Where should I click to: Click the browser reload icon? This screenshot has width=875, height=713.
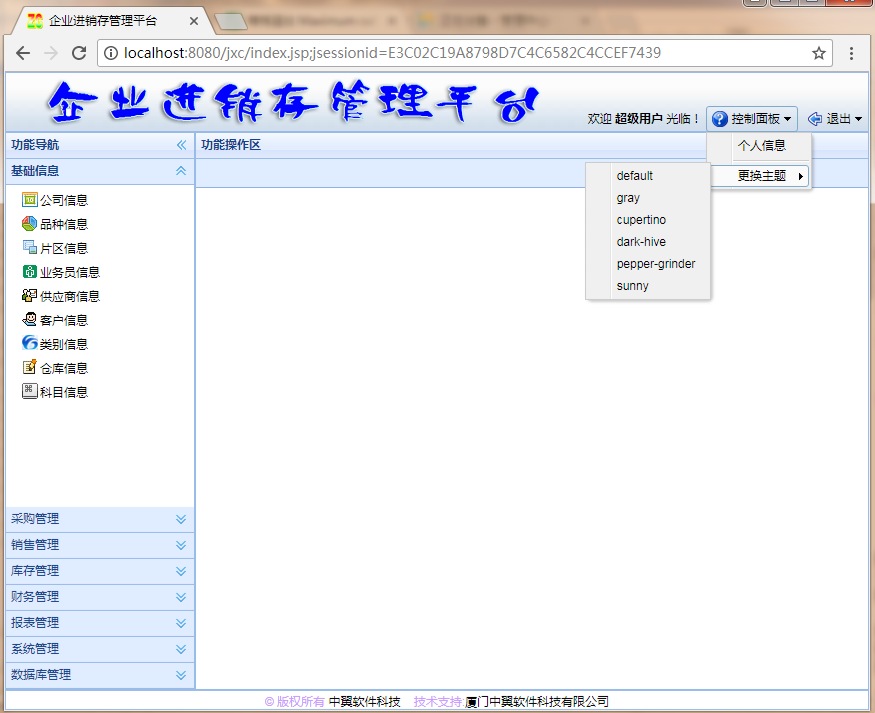(x=79, y=55)
